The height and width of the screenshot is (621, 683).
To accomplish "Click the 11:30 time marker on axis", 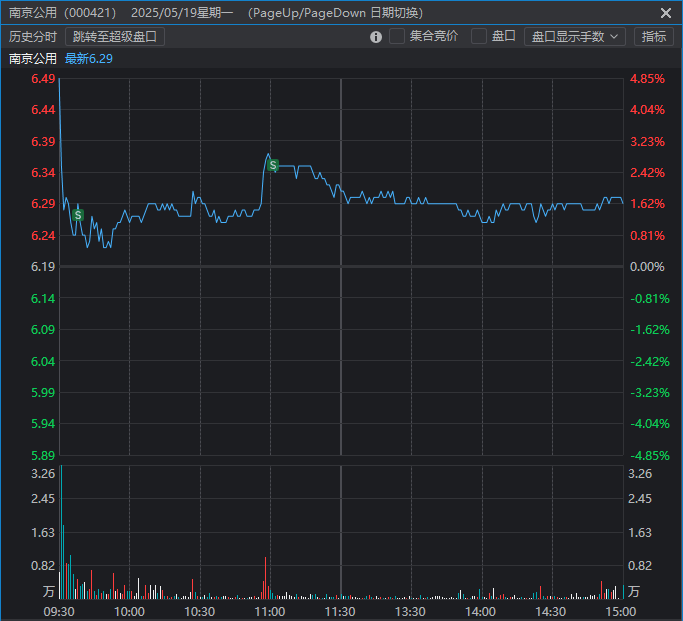I will (340, 611).
